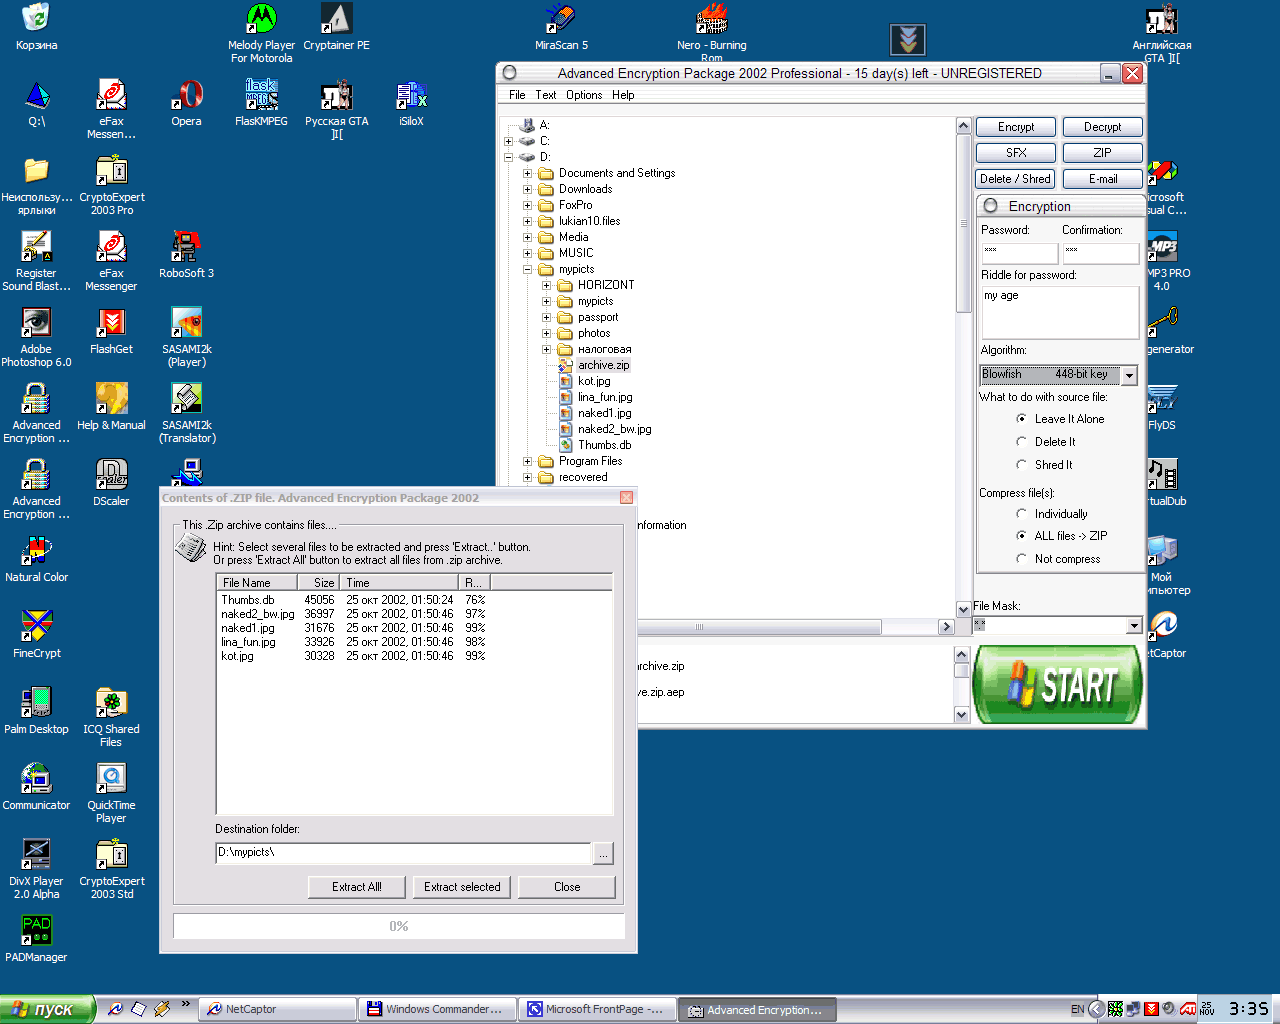Expand the HORIZONT subfolder
Screen dimensions: 1280x1024
(x=546, y=285)
